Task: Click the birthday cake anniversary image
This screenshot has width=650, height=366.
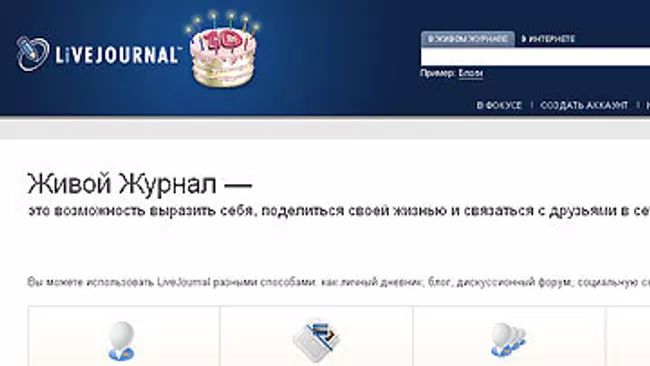Action: pyautogui.click(x=223, y=49)
